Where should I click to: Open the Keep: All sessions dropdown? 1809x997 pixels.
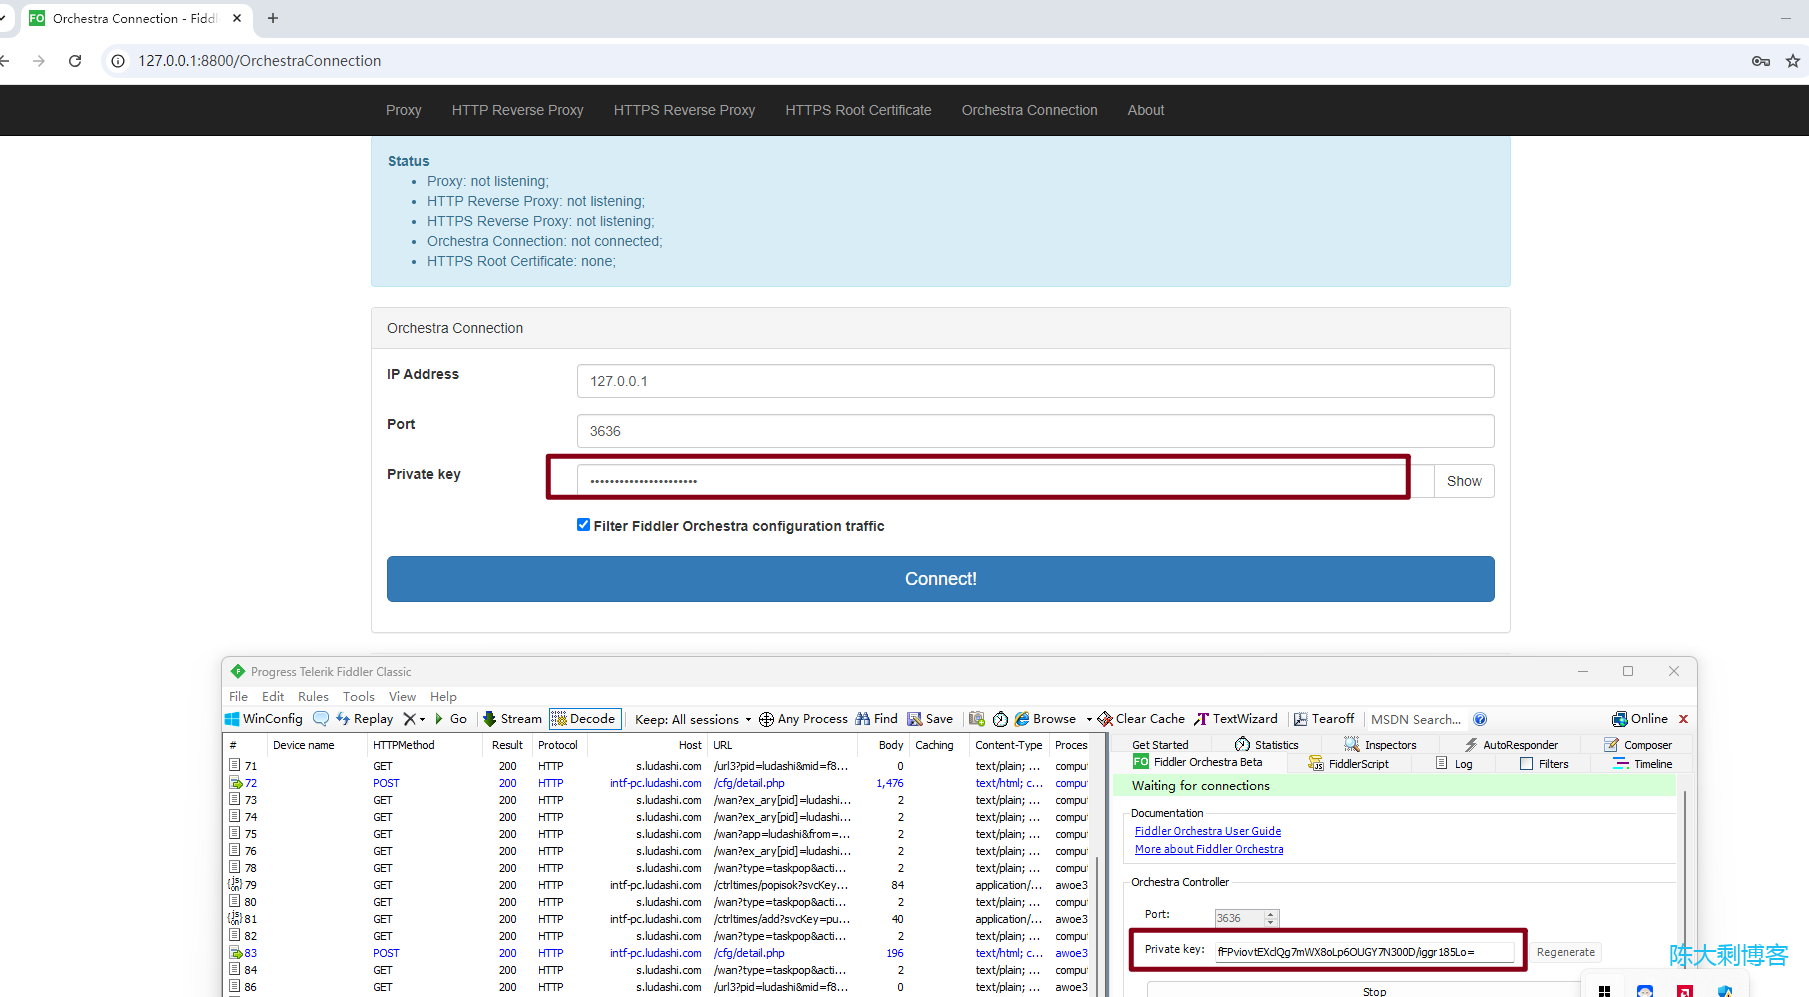pos(692,720)
